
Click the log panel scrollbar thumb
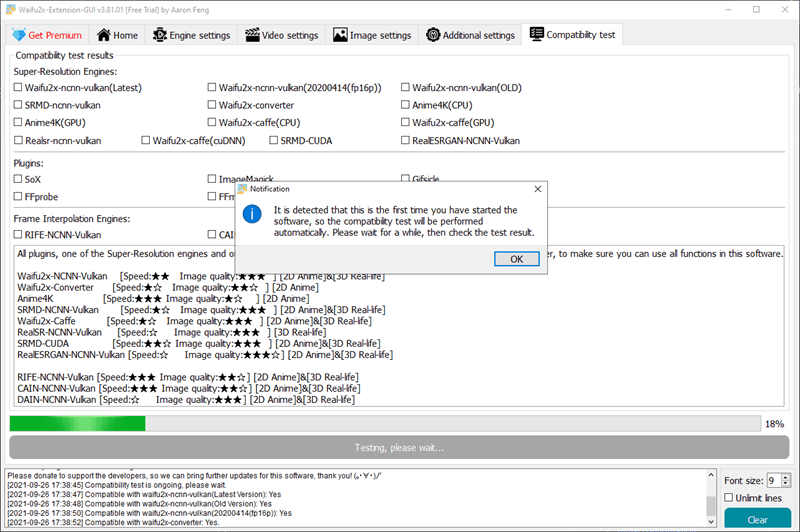(711, 506)
